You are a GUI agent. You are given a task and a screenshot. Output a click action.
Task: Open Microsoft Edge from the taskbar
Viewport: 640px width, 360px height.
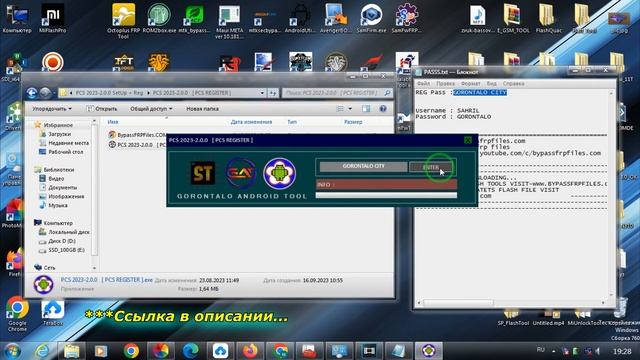coord(191,351)
